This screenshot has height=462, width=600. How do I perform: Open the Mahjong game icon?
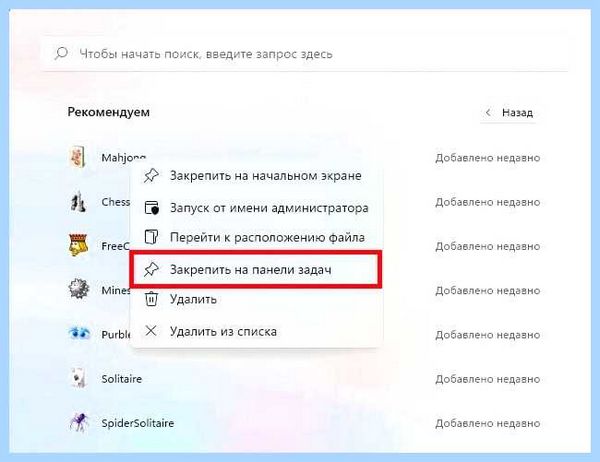[x=78, y=157]
